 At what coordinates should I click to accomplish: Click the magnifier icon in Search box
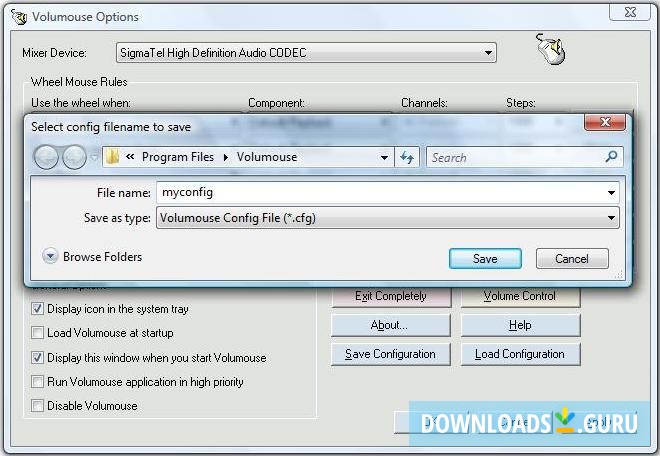point(611,157)
